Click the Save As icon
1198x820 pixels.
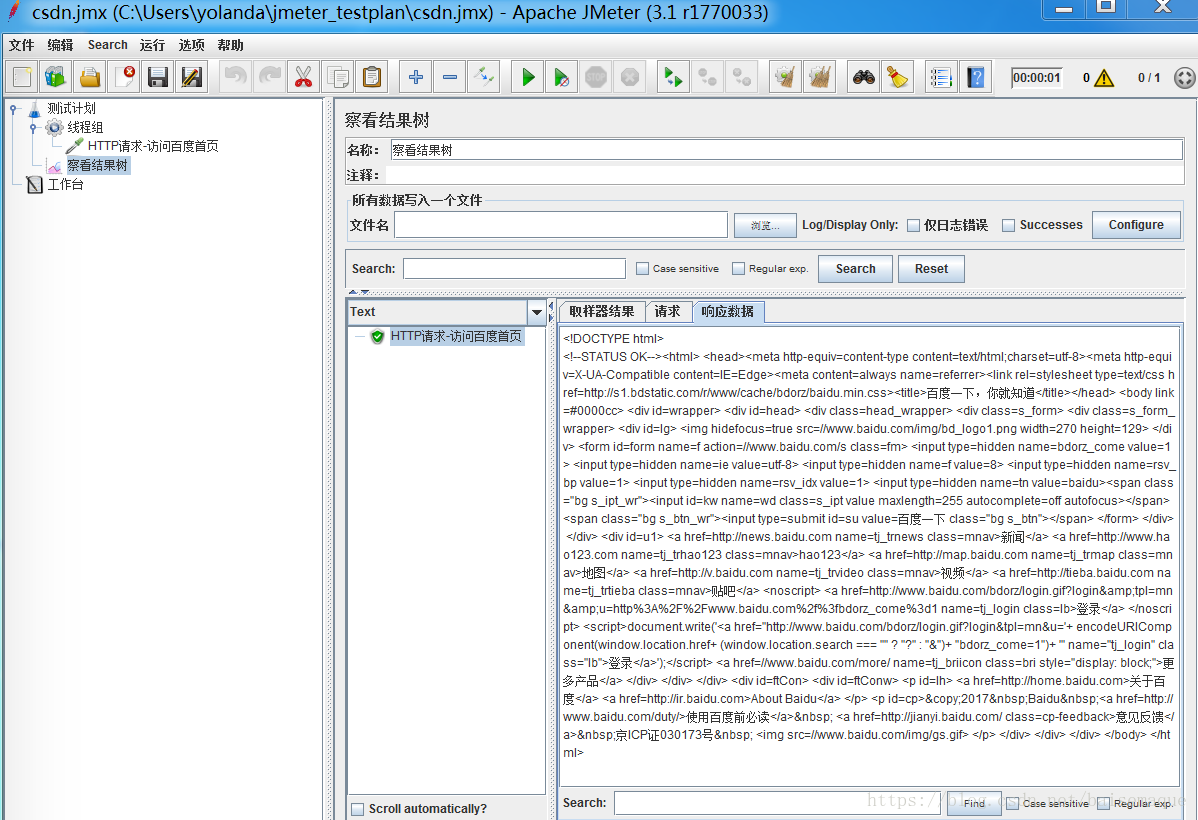[x=192, y=77]
